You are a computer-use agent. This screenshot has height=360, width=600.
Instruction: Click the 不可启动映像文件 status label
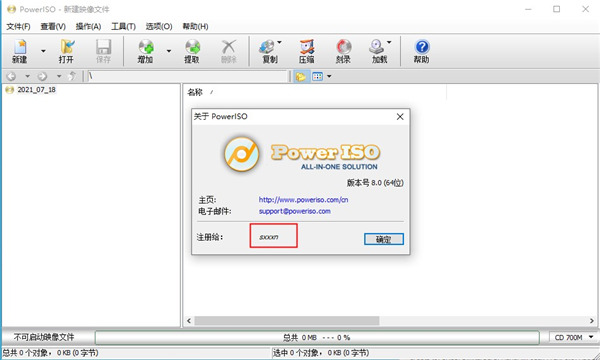tap(44, 337)
